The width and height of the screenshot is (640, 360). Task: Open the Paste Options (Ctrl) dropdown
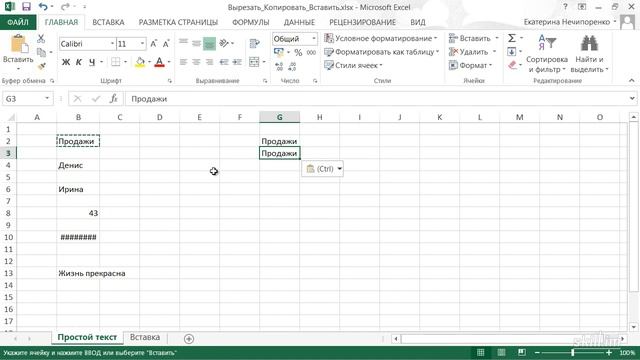pyautogui.click(x=322, y=169)
